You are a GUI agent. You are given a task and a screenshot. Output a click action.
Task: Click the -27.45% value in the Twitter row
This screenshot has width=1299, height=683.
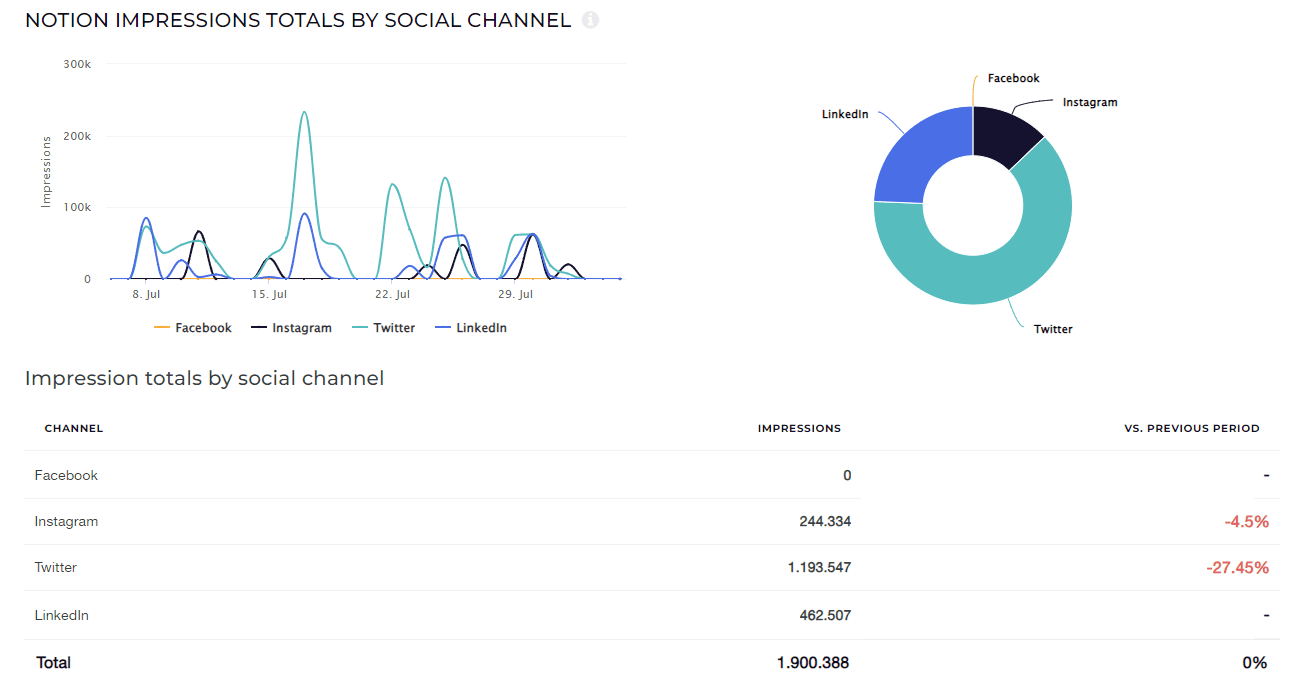(x=1237, y=568)
